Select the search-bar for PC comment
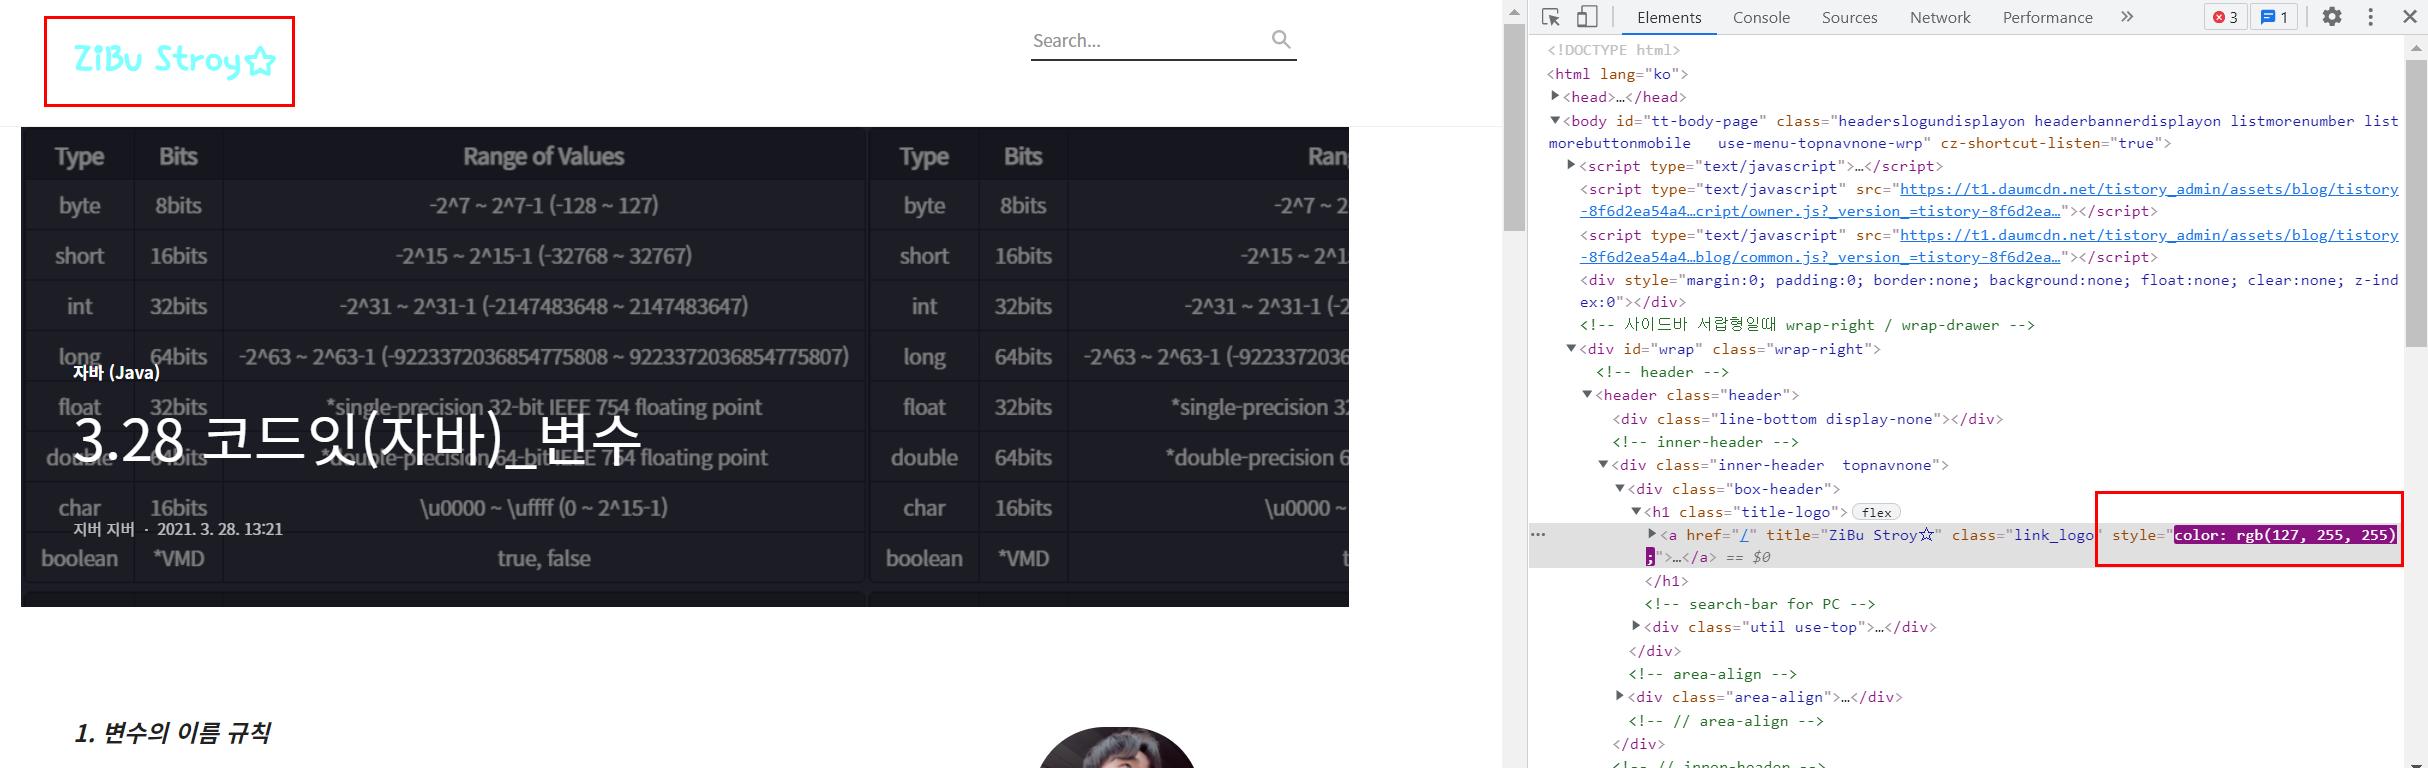This screenshot has width=2428, height=768. tap(1759, 604)
